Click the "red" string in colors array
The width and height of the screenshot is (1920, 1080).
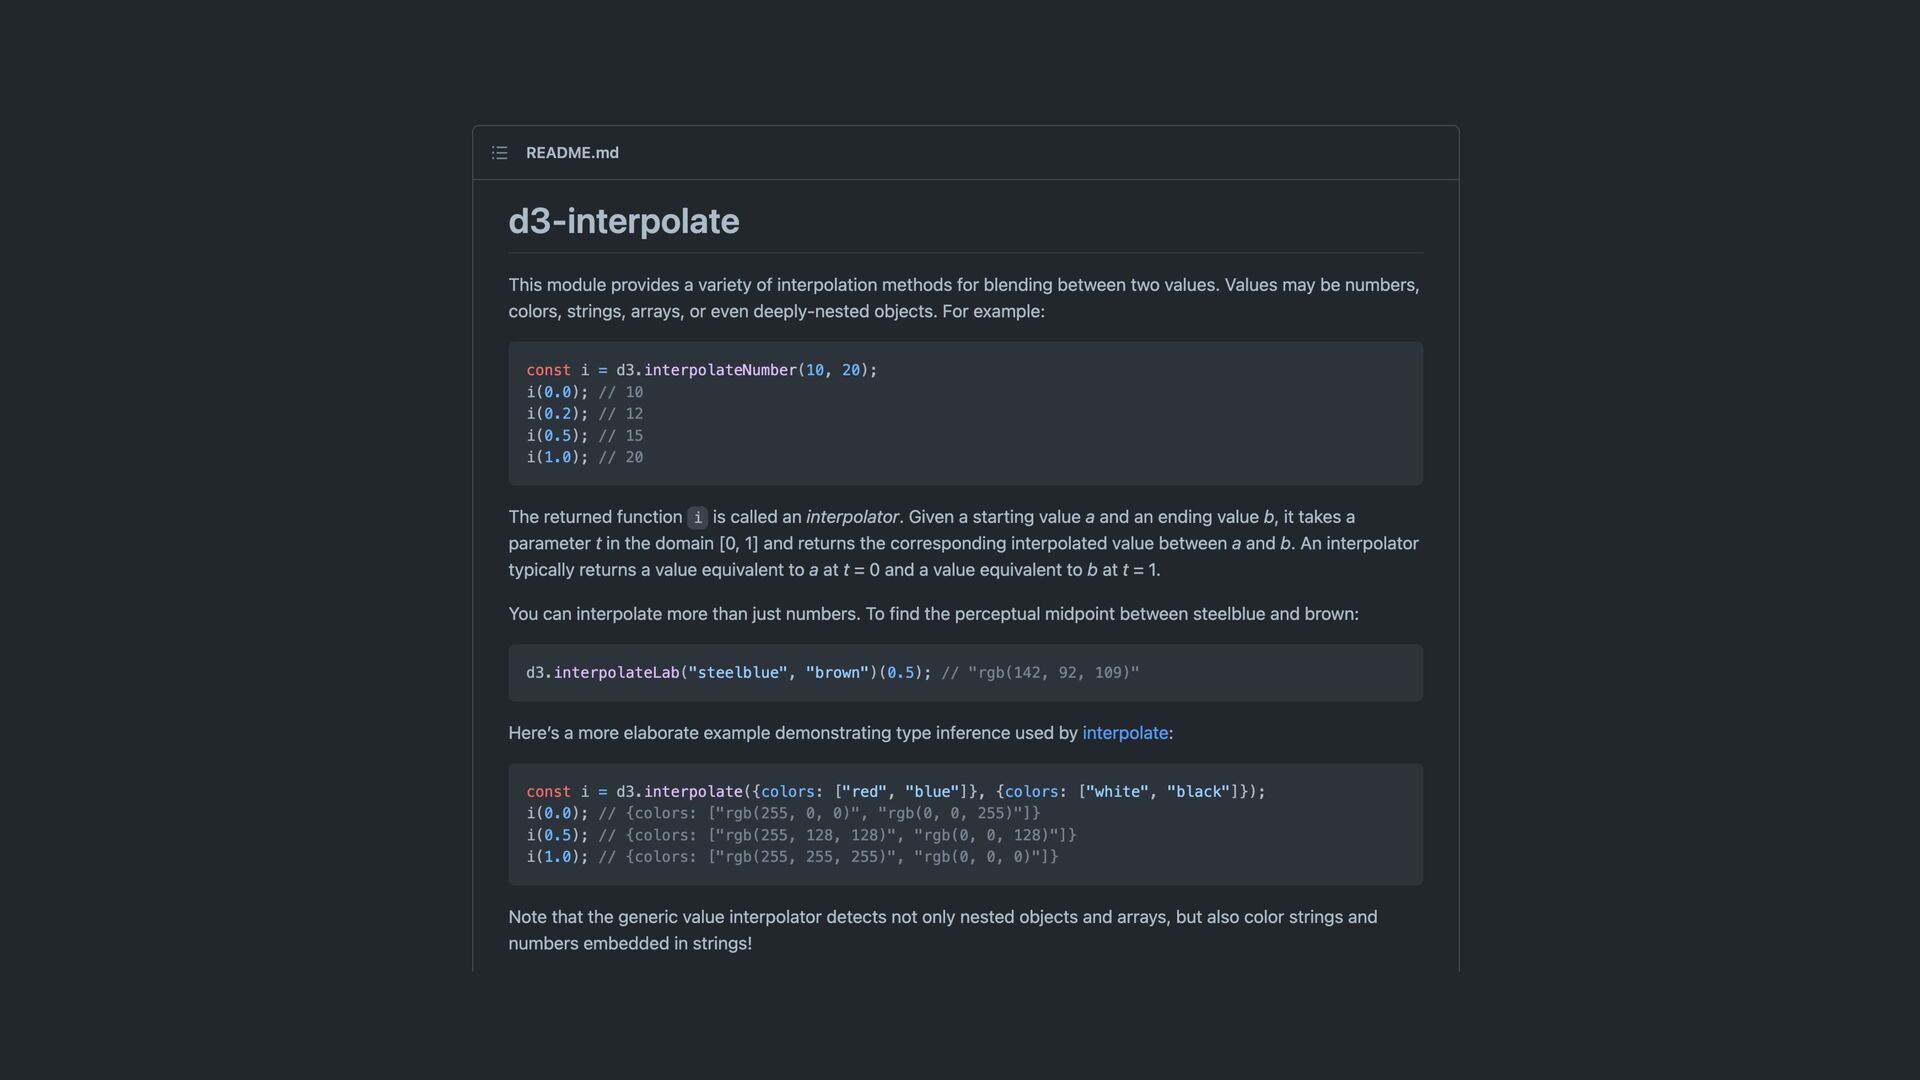click(864, 792)
